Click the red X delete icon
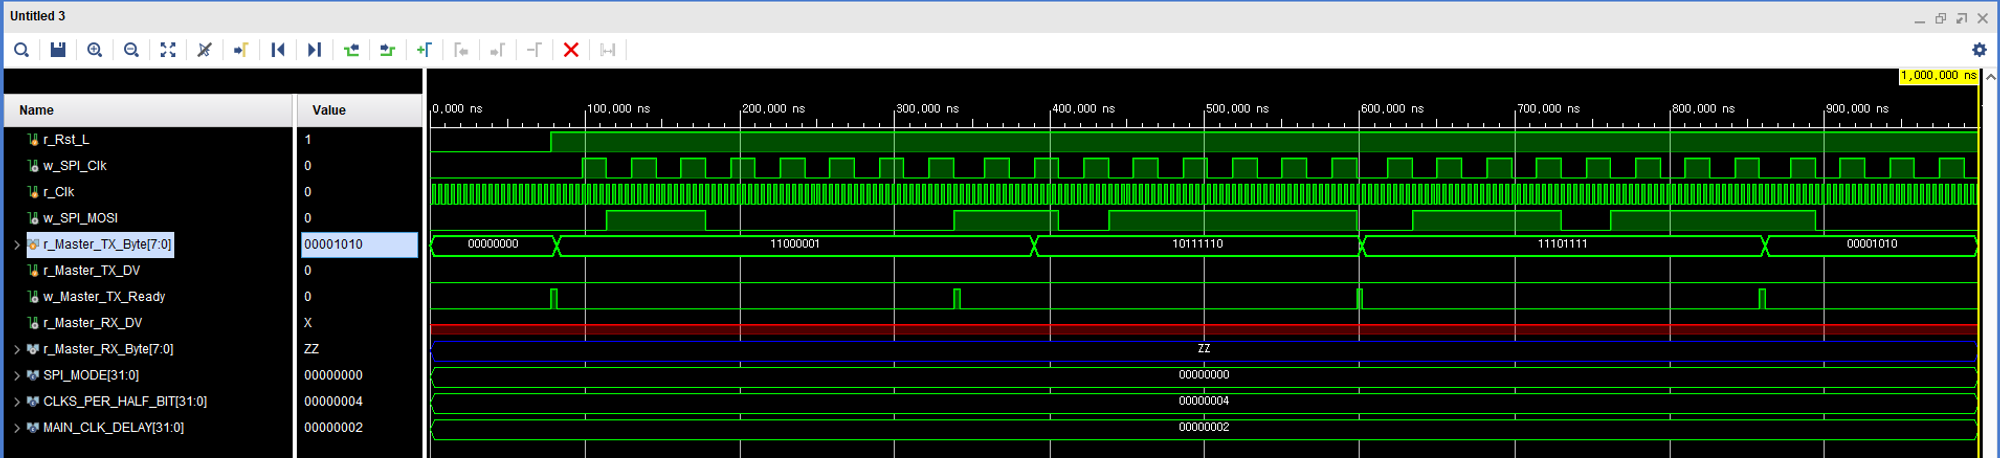This screenshot has width=2000, height=458. 571,50
